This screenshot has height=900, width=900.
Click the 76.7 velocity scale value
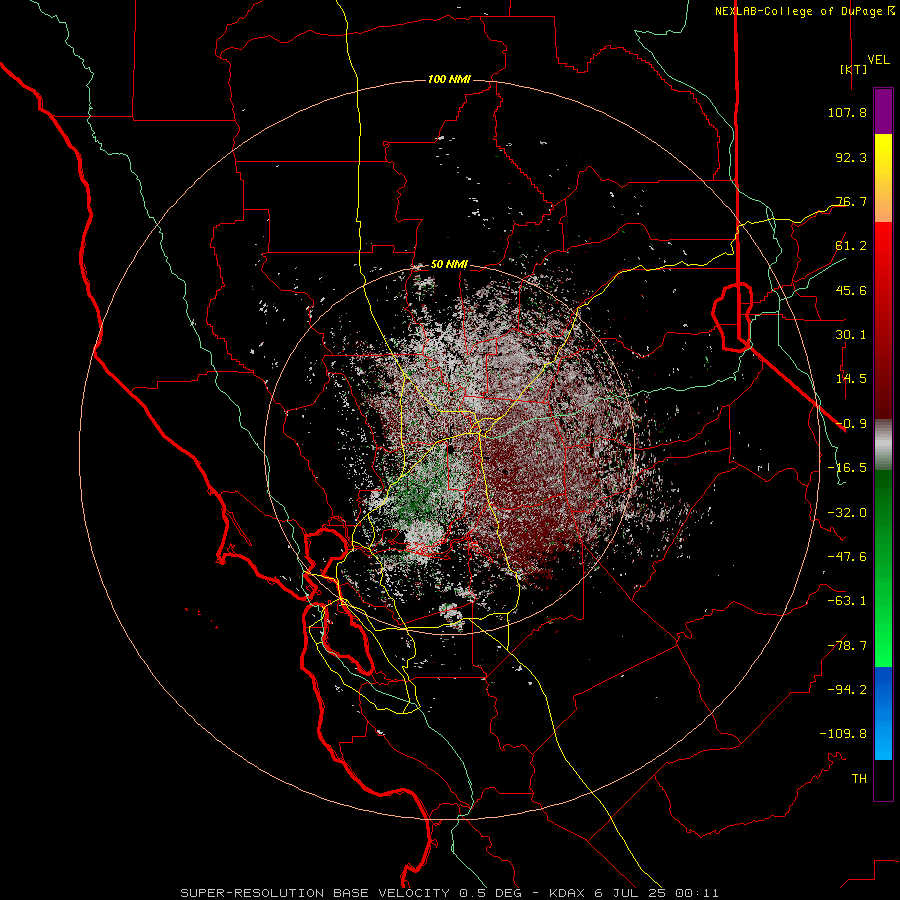coord(851,201)
